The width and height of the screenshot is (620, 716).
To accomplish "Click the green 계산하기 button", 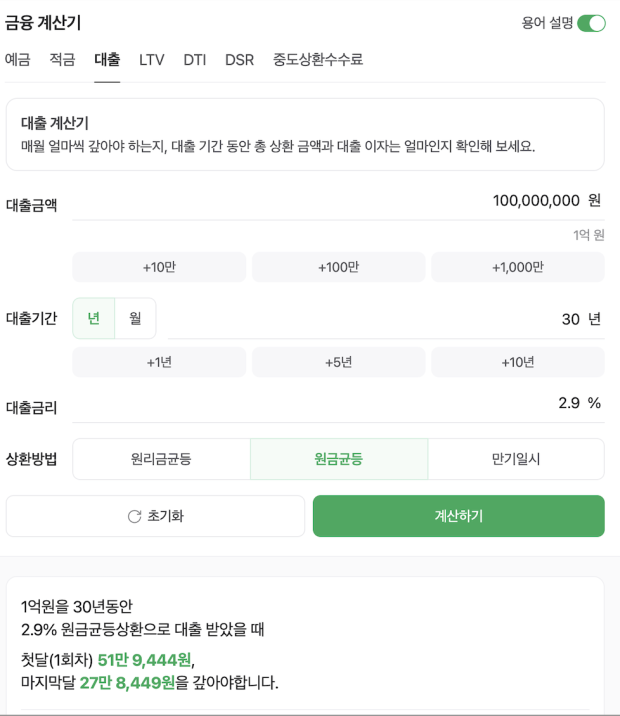I will point(459,516).
